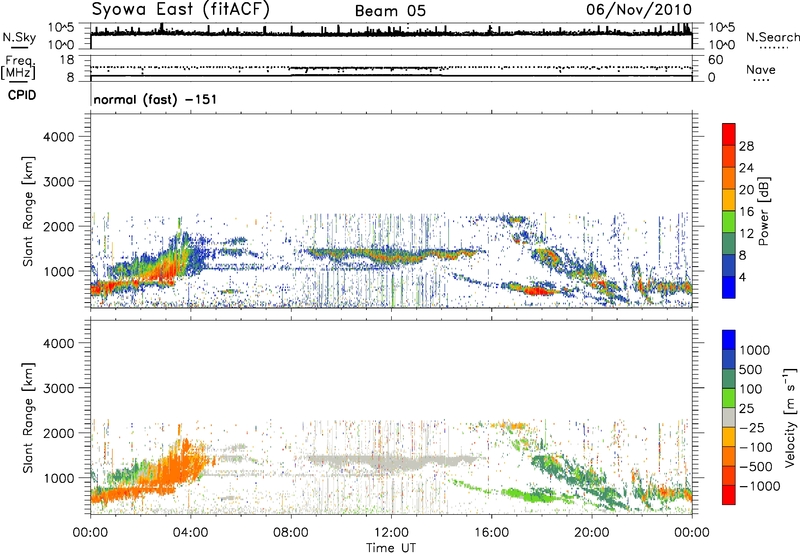
Task: Click the 'Time UT' axis label
Action: click(x=391, y=548)
